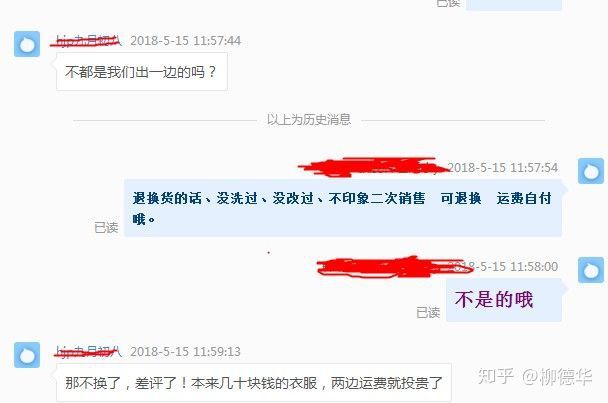Click the timestamp 2018-5-15 11:59:13
This screenshot has height=403, width=608.
(x=185, y=351)
